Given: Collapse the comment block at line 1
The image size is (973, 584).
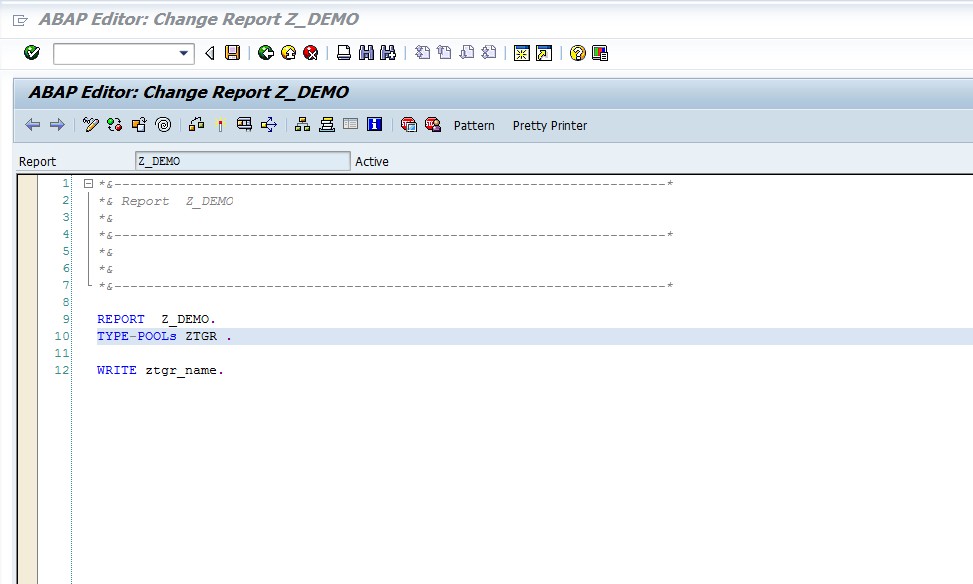Looking at the screenshot, I should [x=88, y=184].
